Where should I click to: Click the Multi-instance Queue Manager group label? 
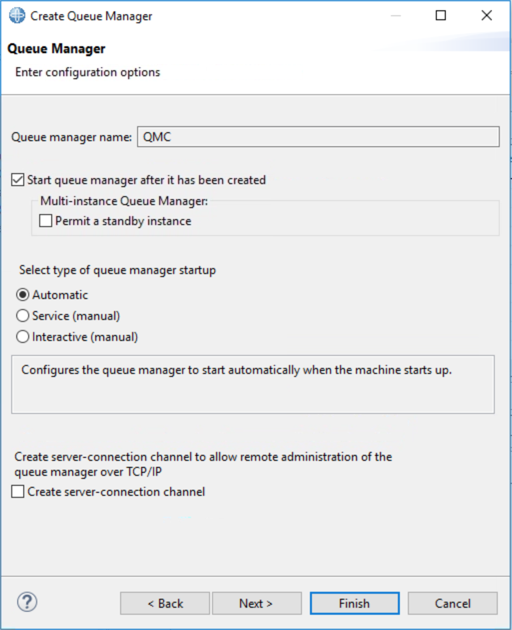[124, 200]
